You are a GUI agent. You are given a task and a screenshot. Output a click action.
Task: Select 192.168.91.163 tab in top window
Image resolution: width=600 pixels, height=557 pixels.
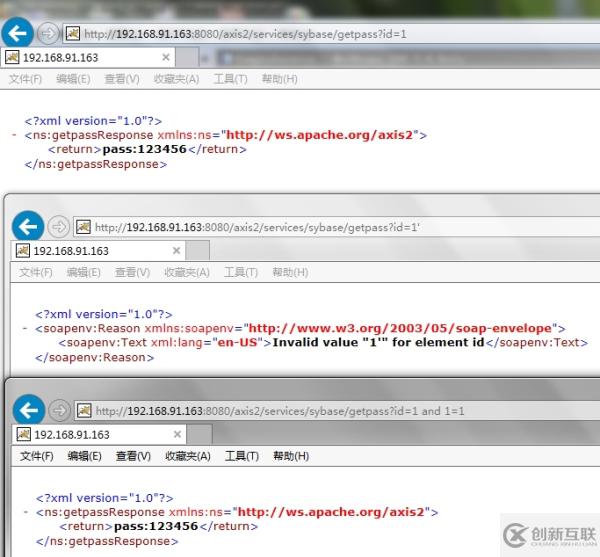[x=87, y=58]
